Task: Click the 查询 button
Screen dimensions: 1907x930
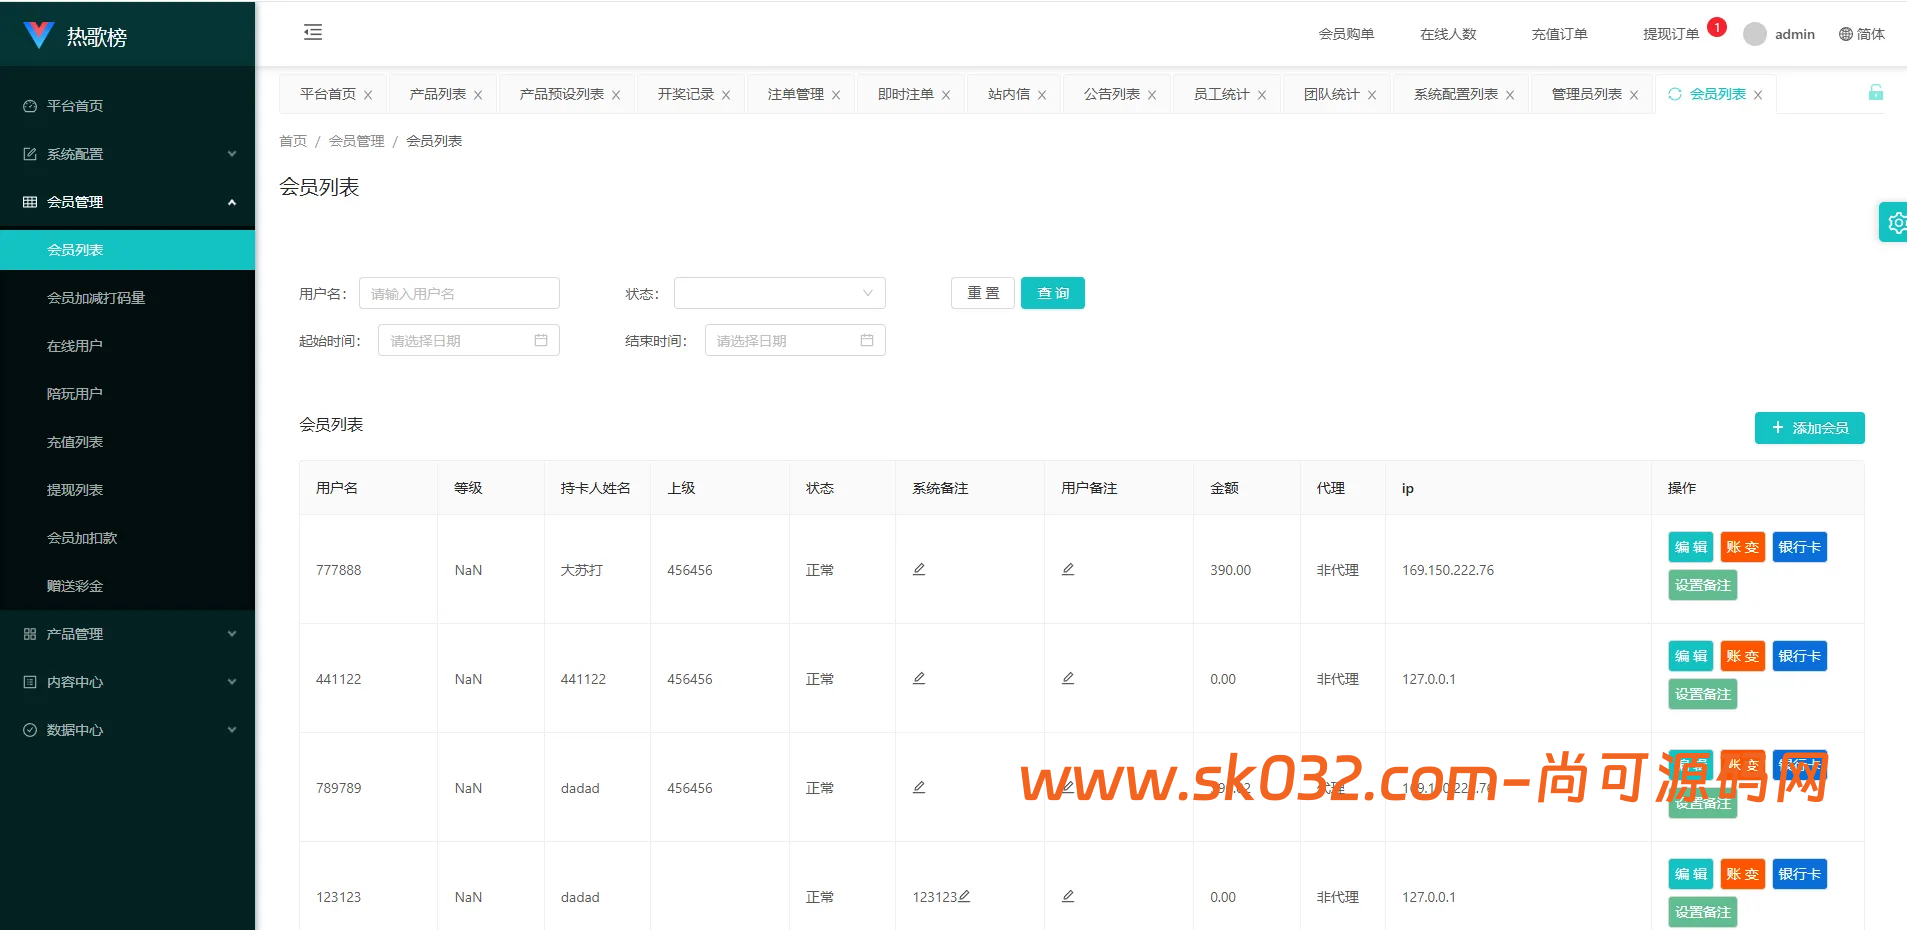Action: tap(1053, 293)
